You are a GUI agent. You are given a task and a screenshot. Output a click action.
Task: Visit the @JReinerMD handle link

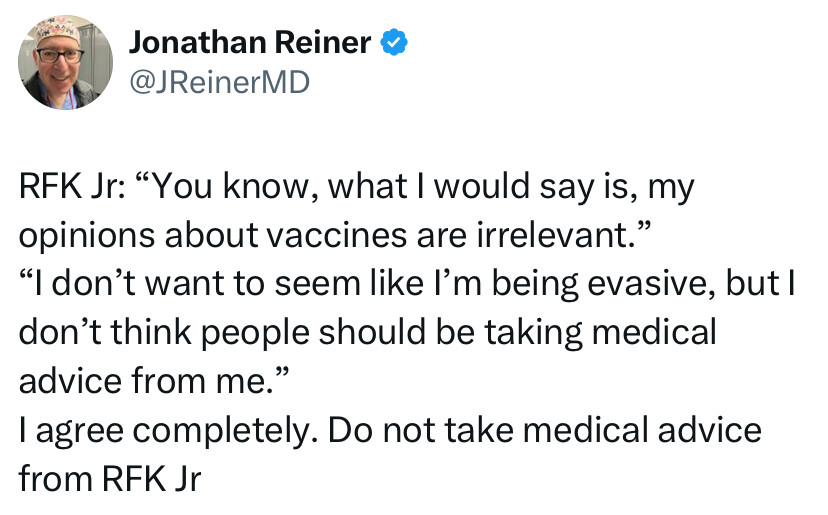click(219, 82)
